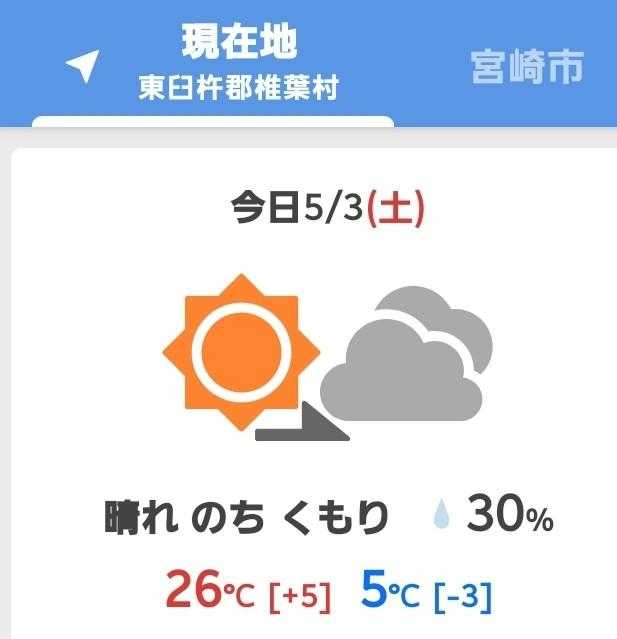Screen dimensions: 617x639
Task: Click the [-3] low temperature difference
Action: [463, 596]
